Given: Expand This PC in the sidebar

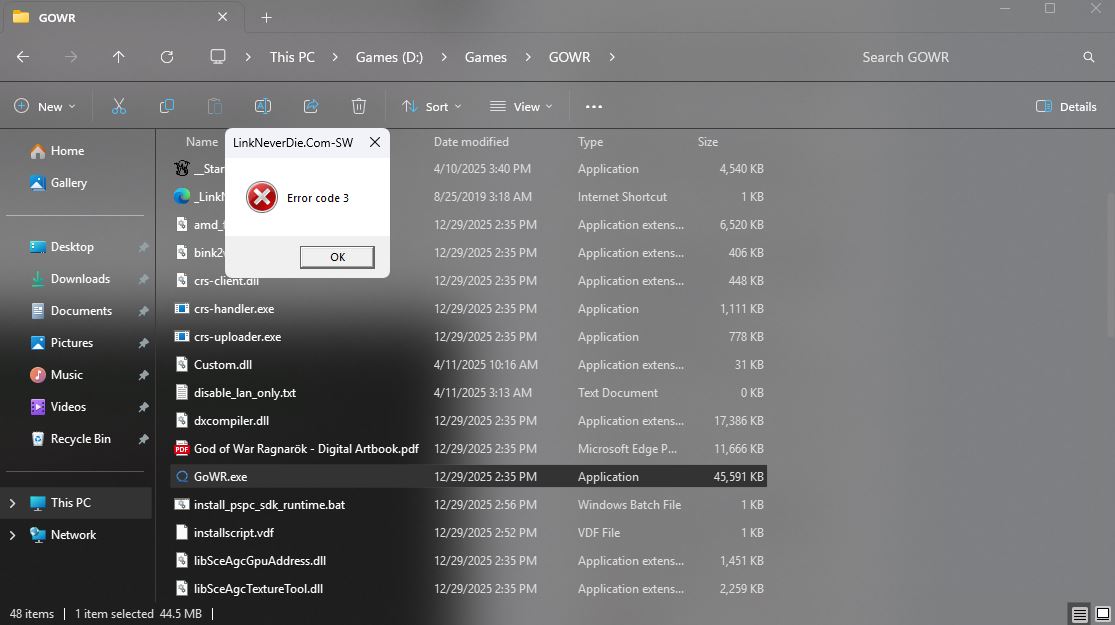Looking at the screenshot, I should click(14, 503).
